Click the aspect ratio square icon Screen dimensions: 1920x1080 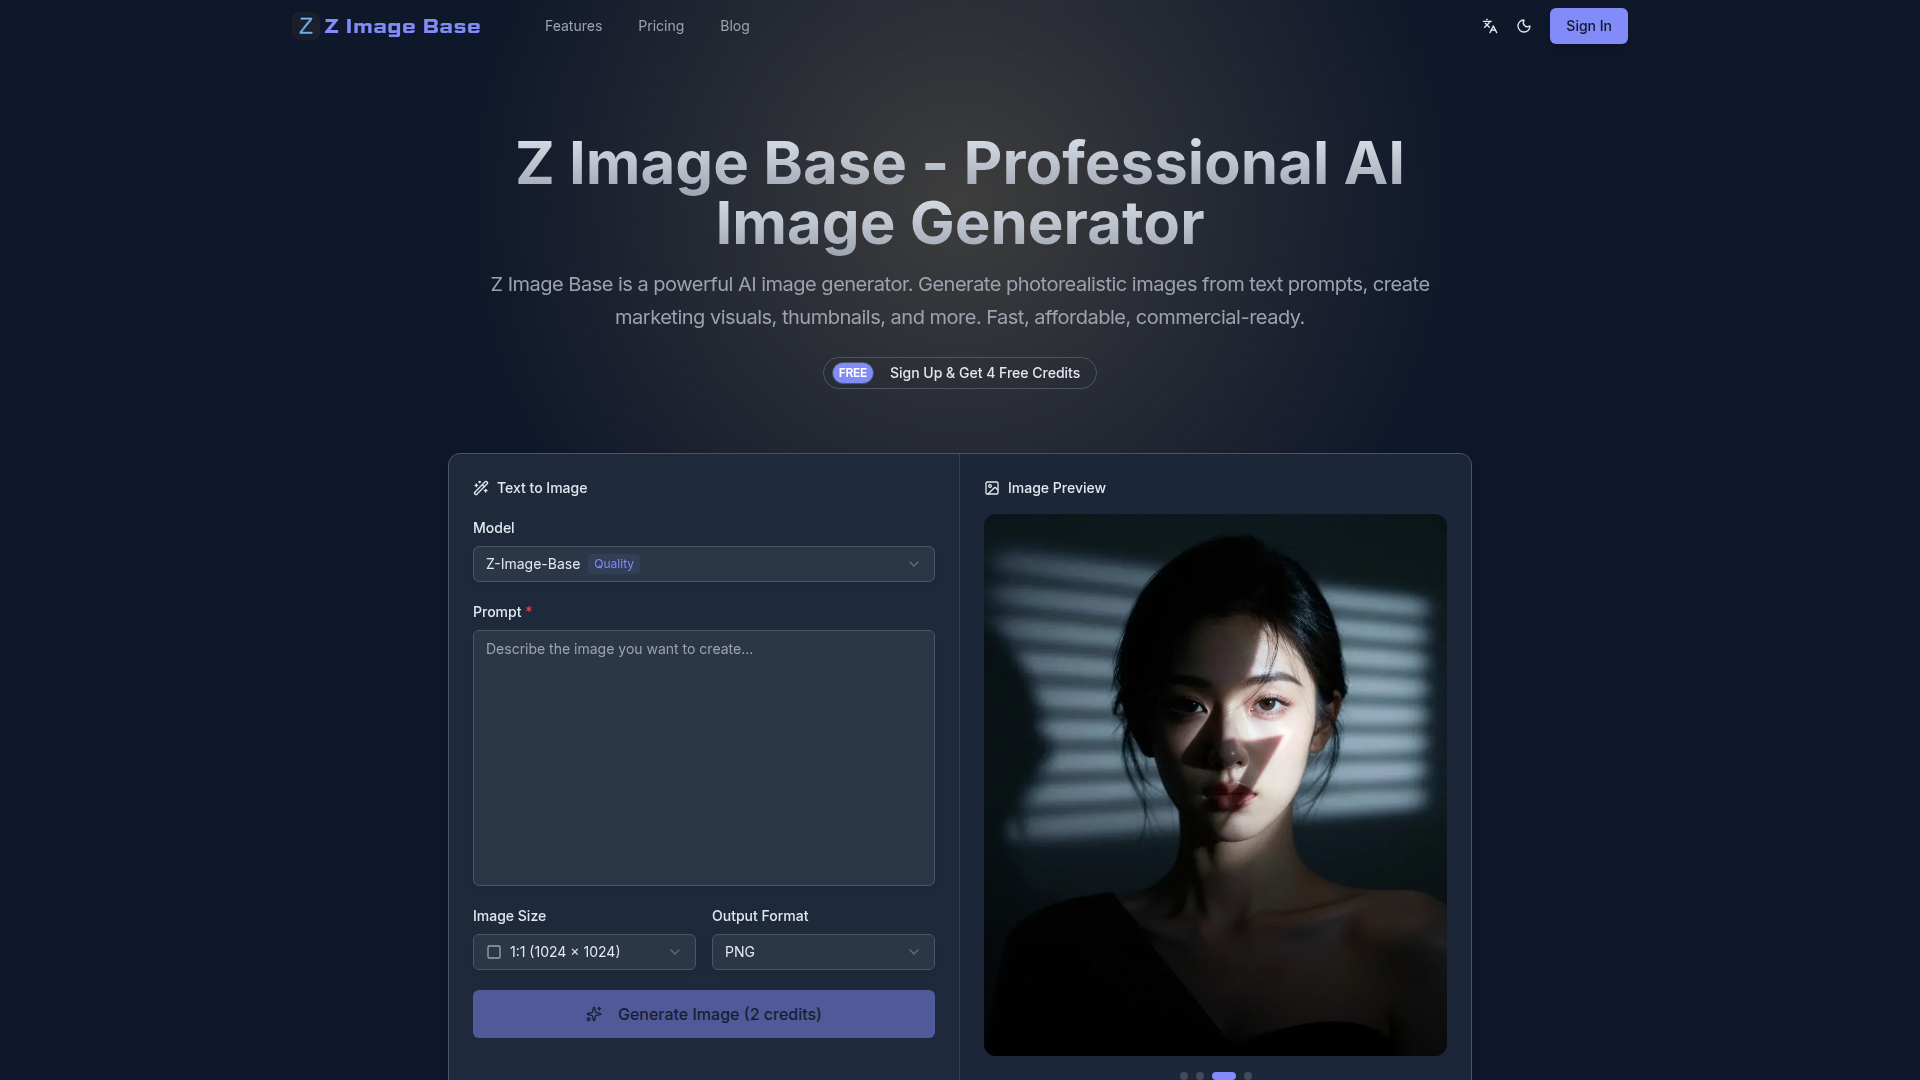coord(493,952)
